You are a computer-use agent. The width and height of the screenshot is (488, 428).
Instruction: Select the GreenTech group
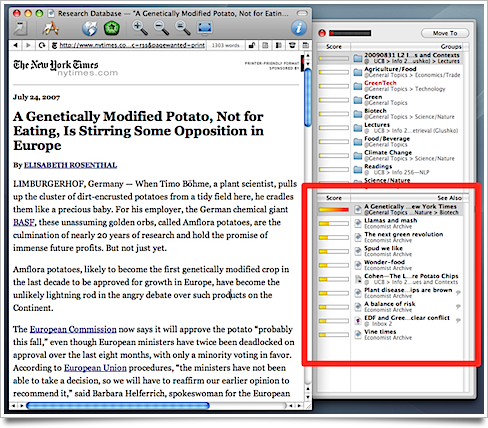pos(390,86)
